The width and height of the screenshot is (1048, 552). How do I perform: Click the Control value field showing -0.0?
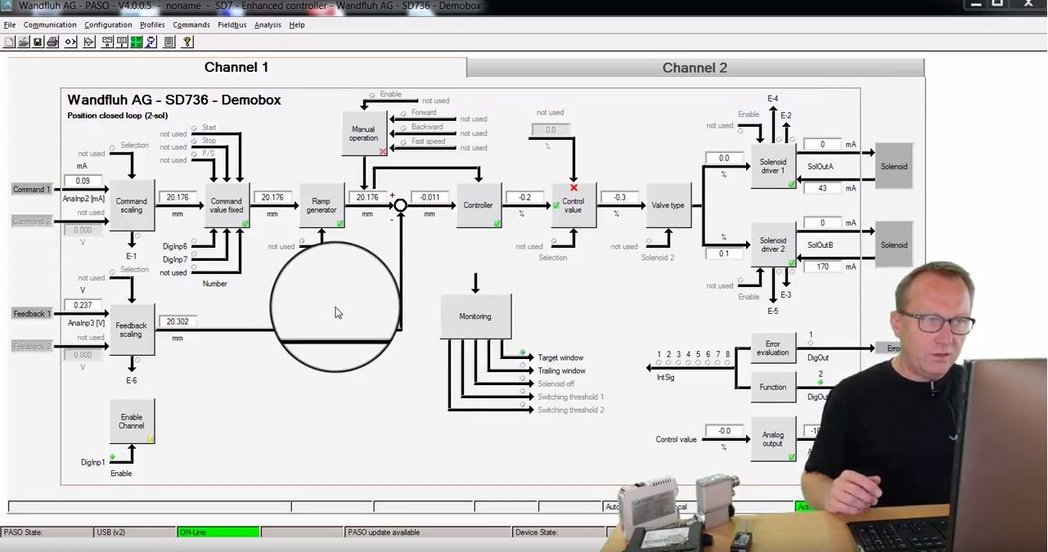725,431
